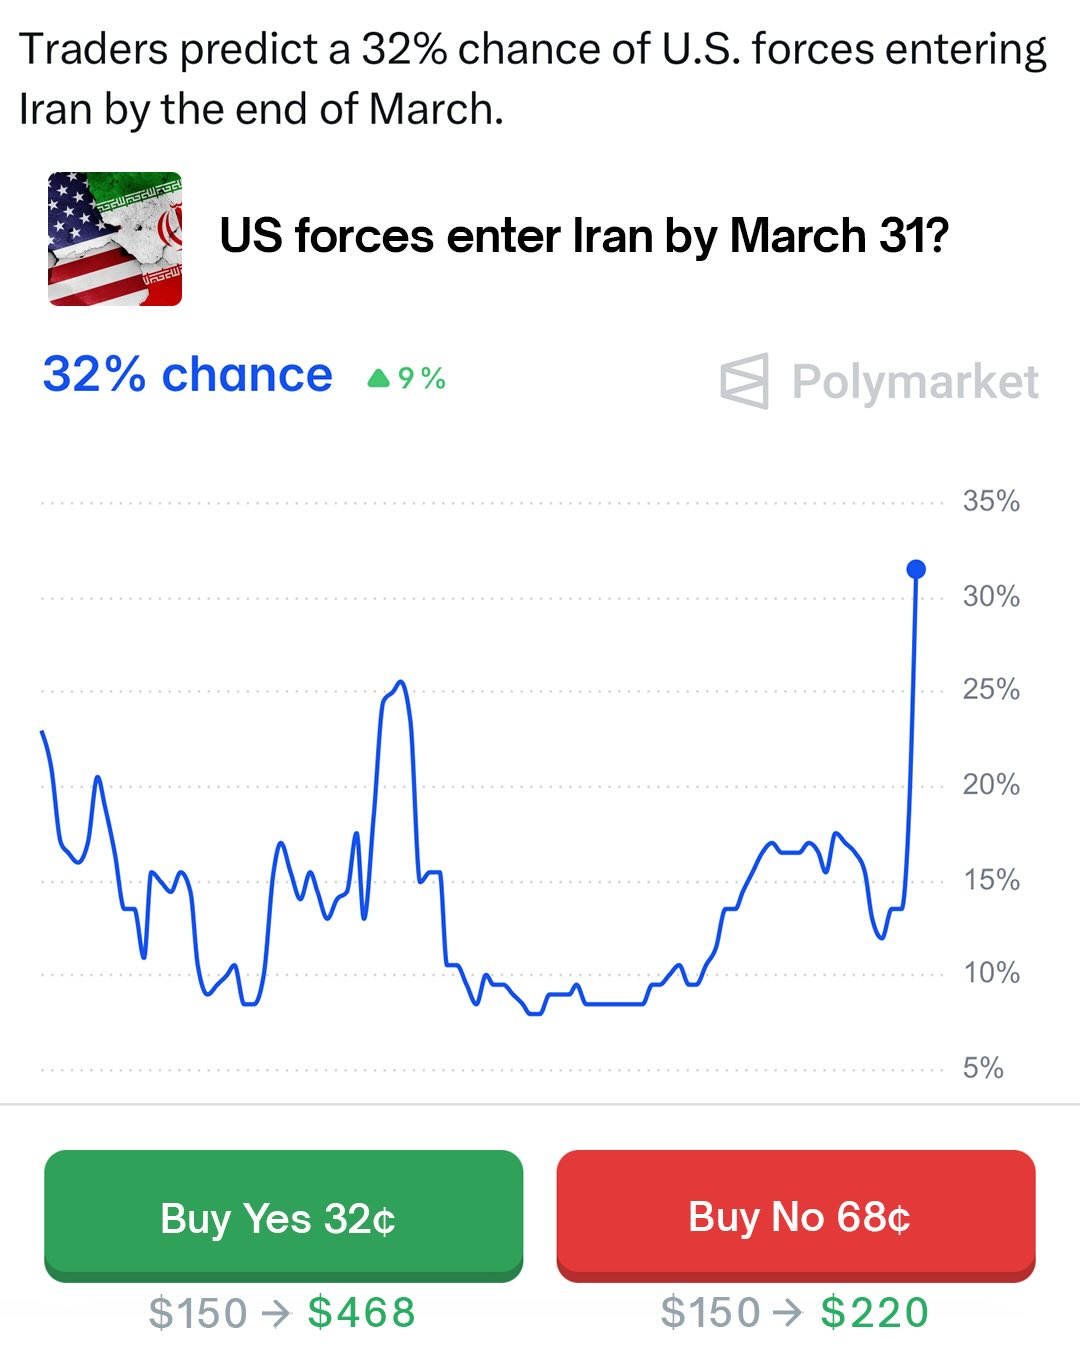This screenshot has width=1080, height=1350.
Task: Click the $150 stake under Buy Yes
Action: (198, 1313)
